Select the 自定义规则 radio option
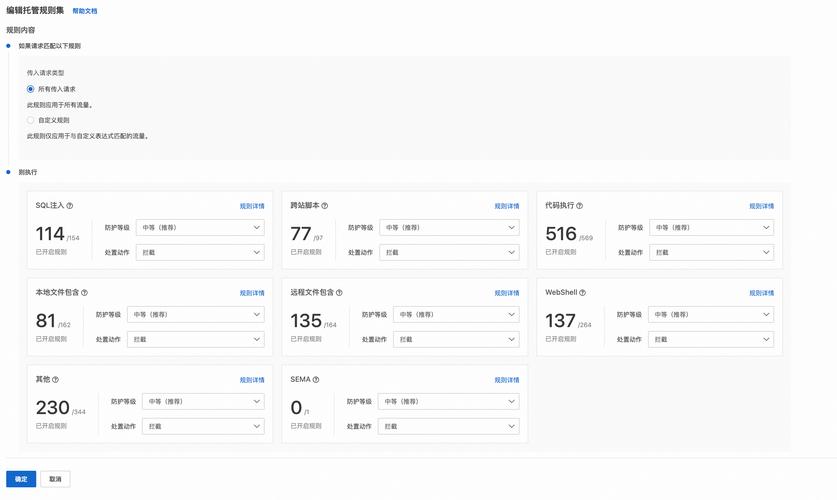The width and height of the screenshot is (837, 500). tap(31, 120)
